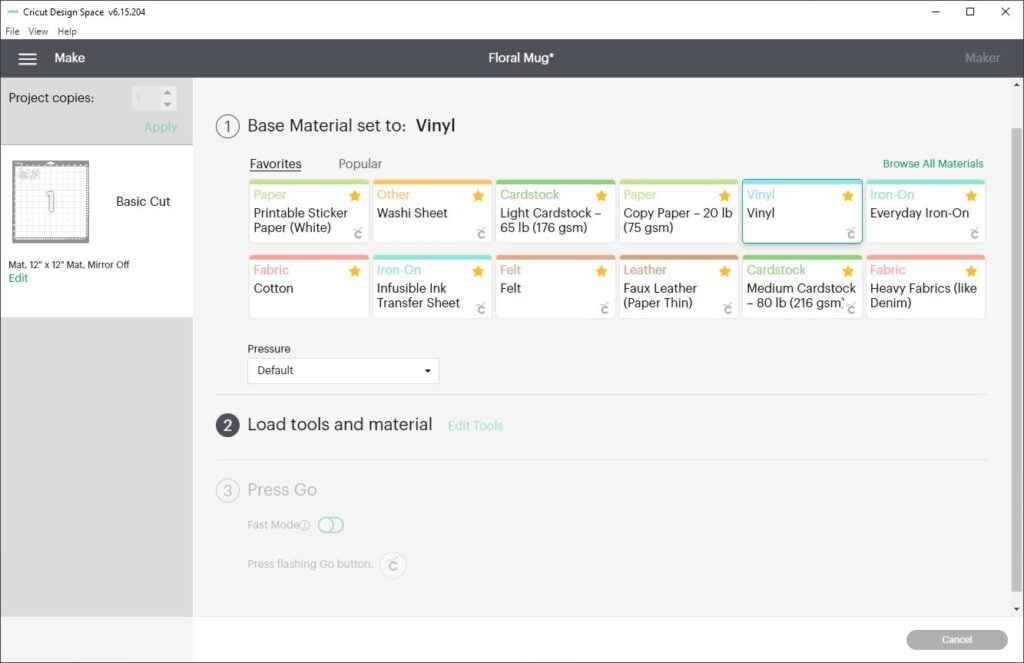
Task: Click Cricut logo on Vinyl card
Action: tap(851, 233)
